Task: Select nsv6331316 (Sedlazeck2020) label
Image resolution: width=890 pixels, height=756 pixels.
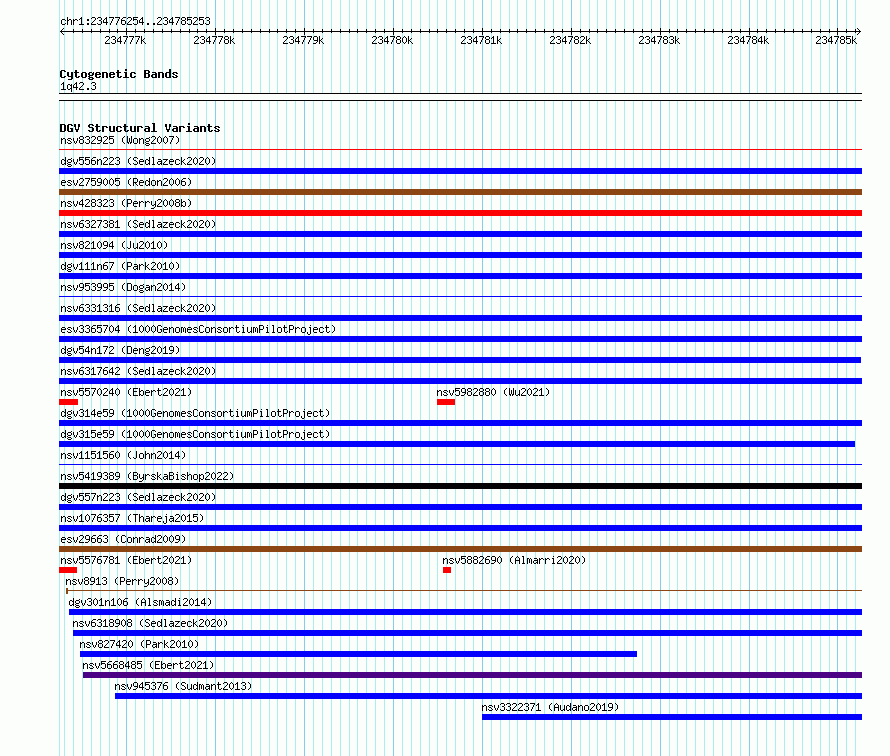Action: click(138, 308)
